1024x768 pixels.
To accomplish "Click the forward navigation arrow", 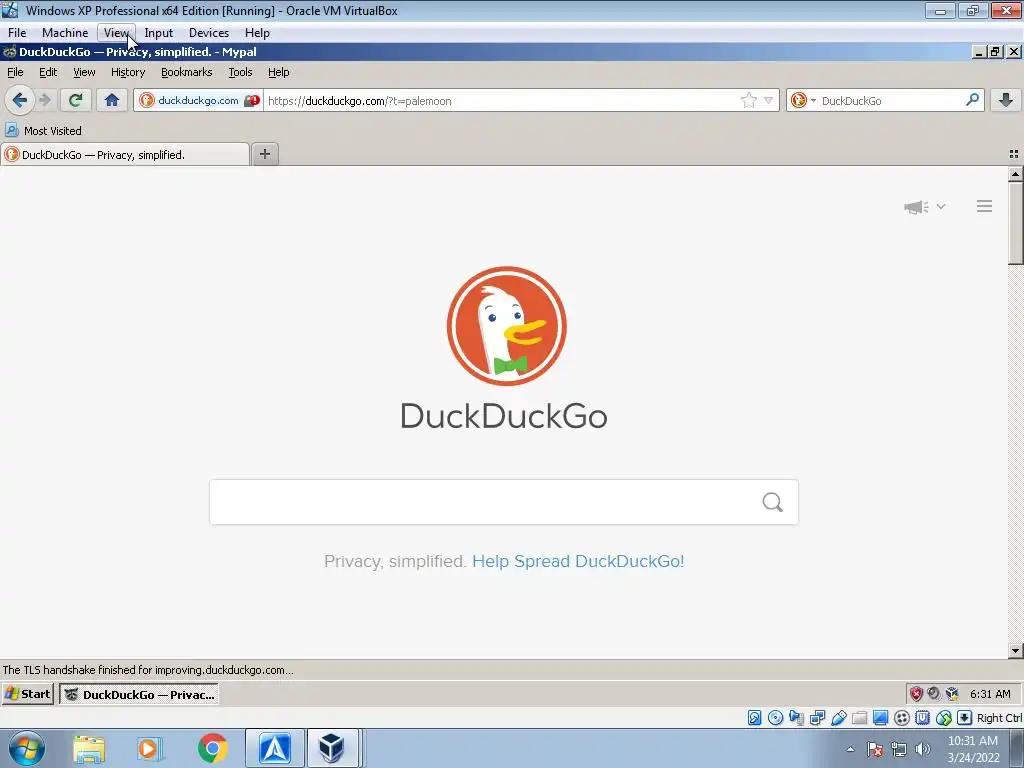I will 44,100.
